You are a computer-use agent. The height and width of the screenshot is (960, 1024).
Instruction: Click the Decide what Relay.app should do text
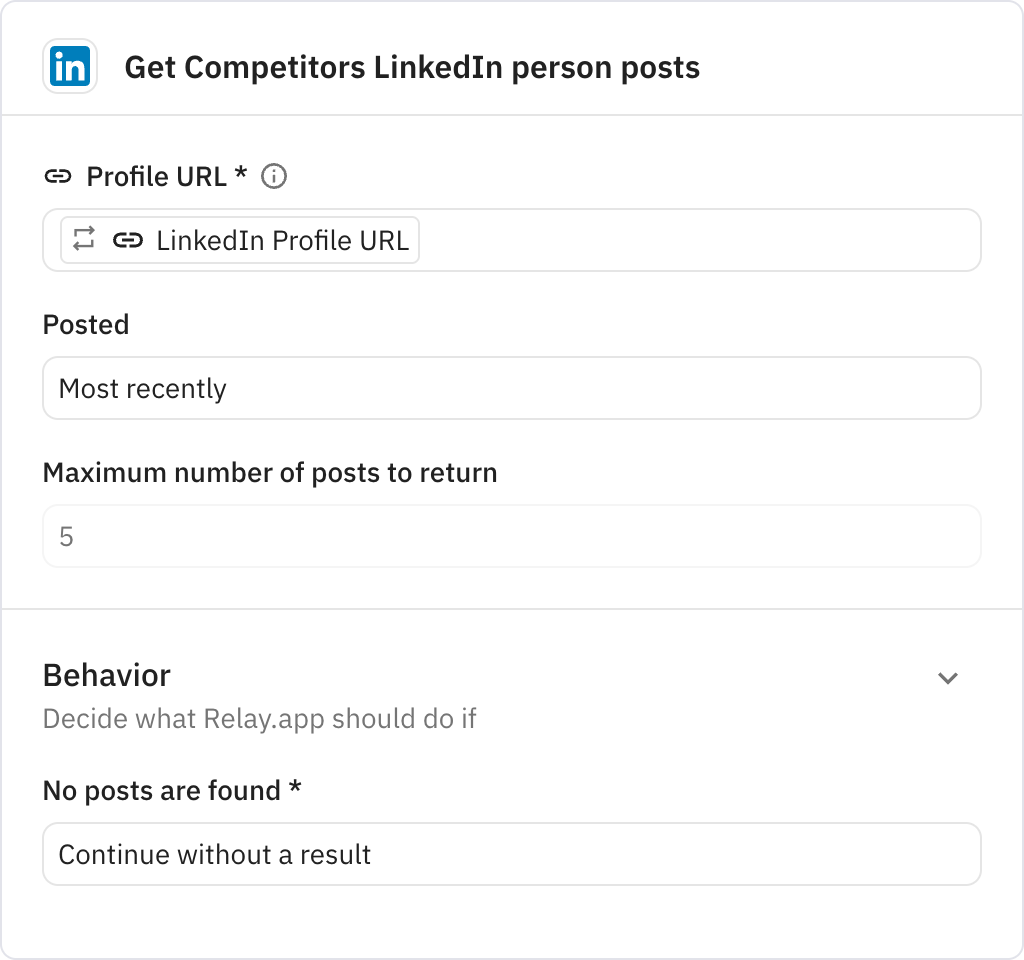pyautogui.click(x=260, y=718)
